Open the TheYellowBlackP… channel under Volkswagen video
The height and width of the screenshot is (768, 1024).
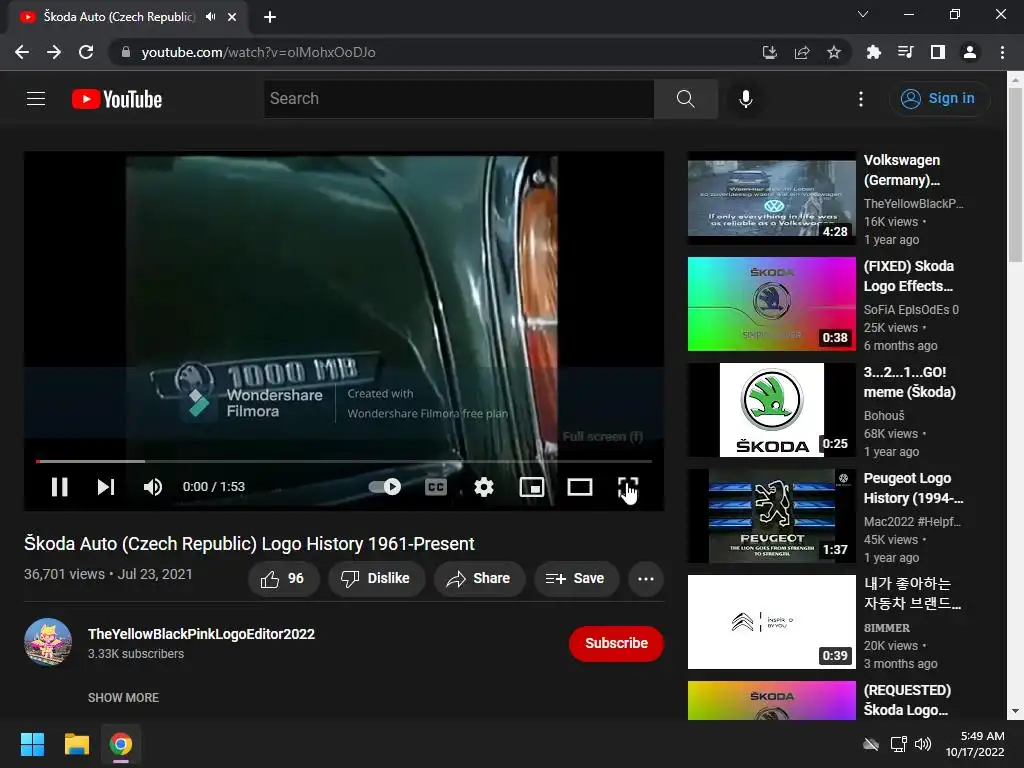point(913,204)
